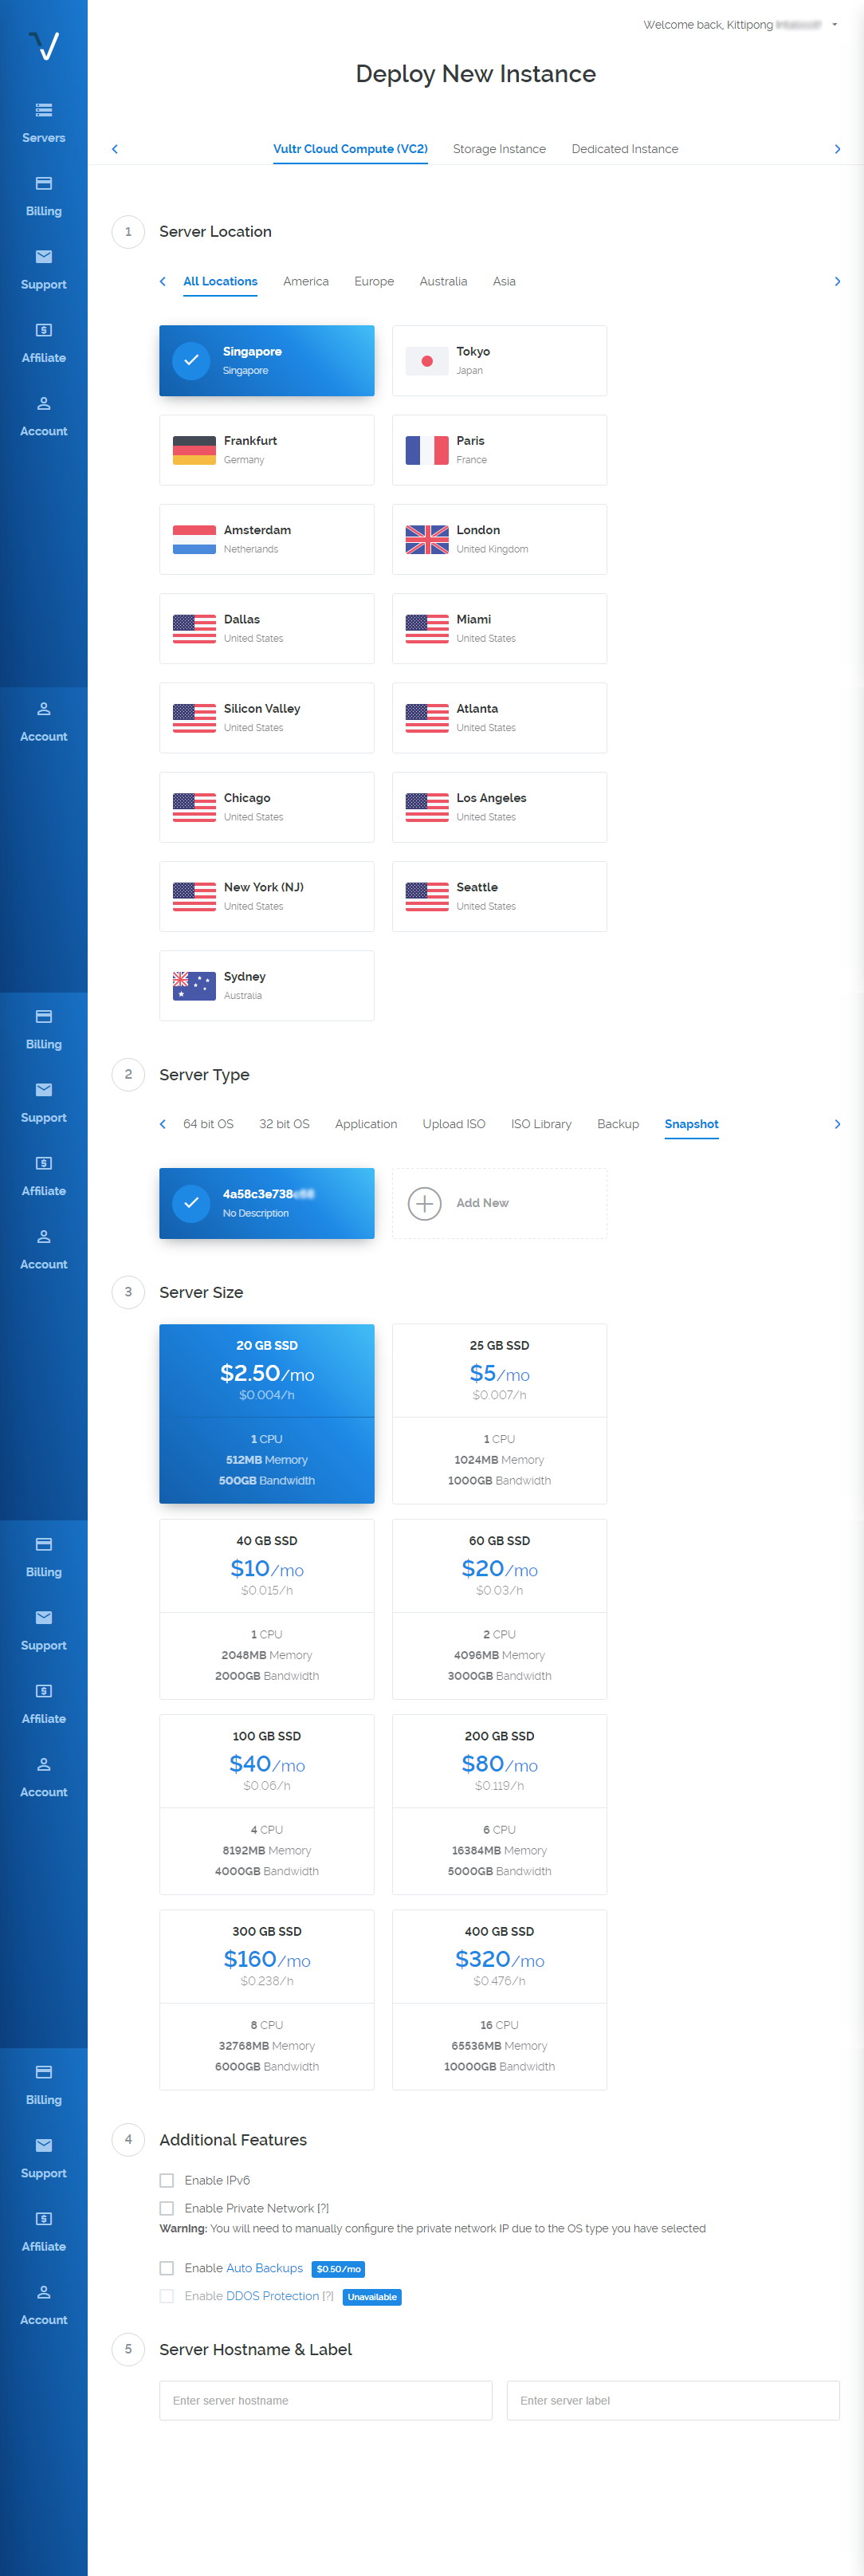
Task: Open the ISO Library tab
Action: point(541,1124)
